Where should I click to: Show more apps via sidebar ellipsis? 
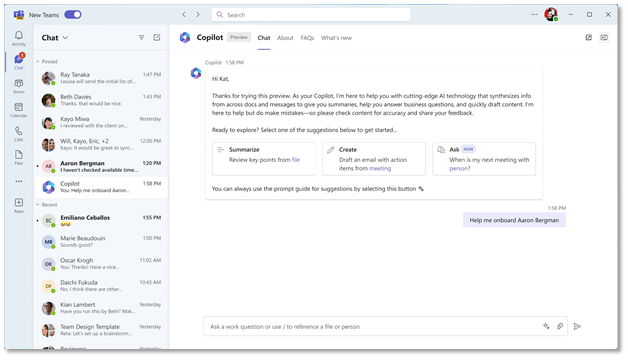pos(18,181)
